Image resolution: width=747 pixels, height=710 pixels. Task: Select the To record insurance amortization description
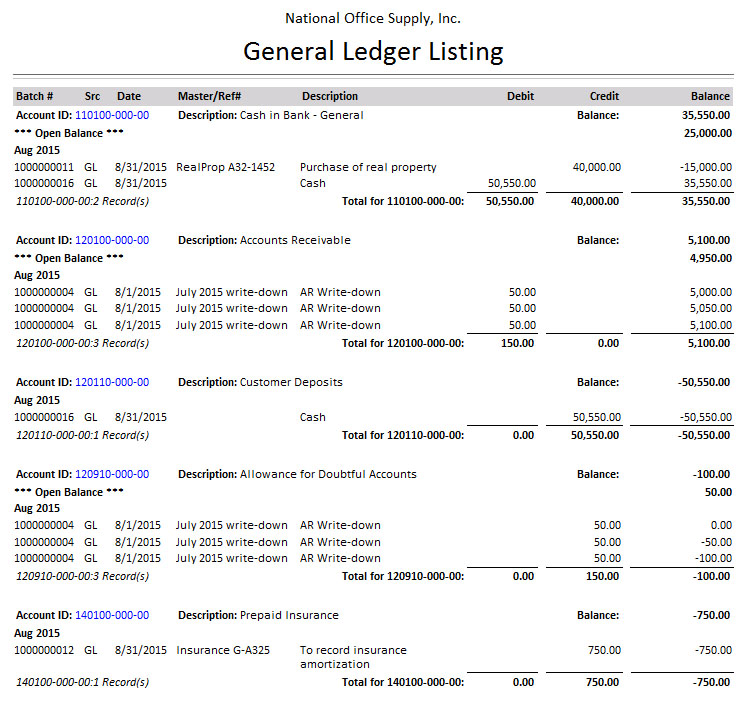pyautogui.click(x=353, y=657)
